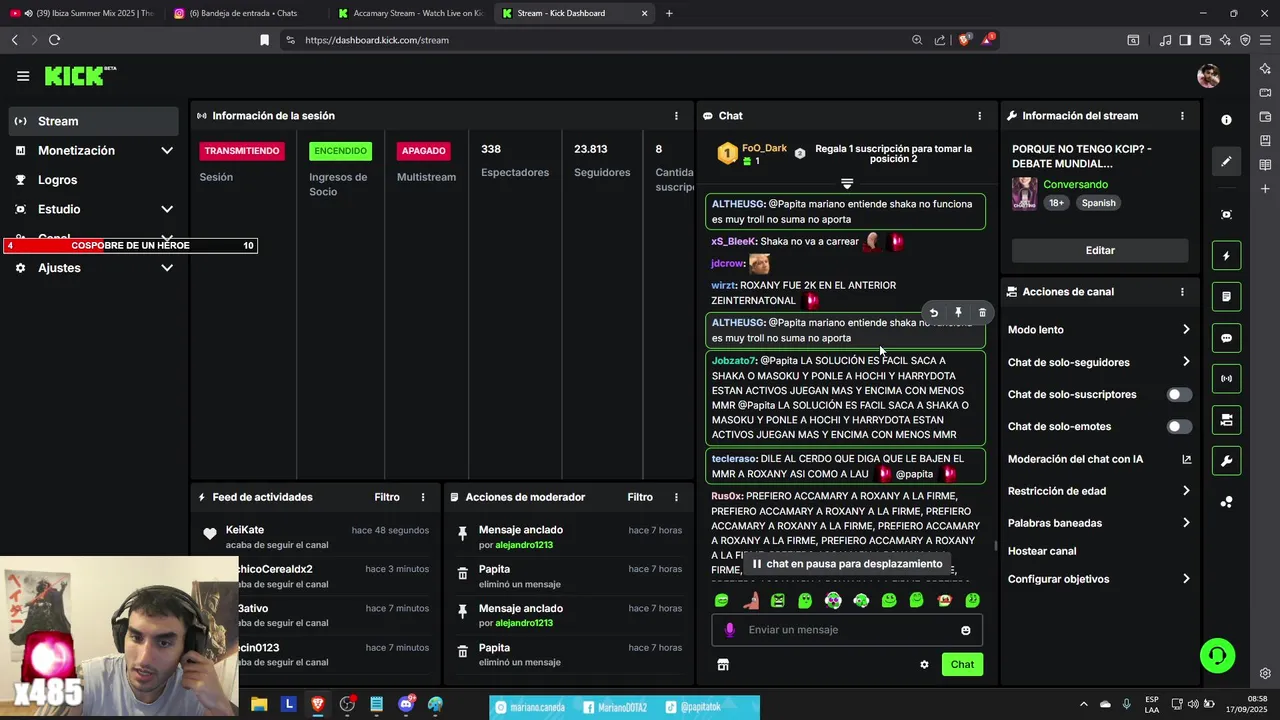The image size is (1280, 720).
Task: Click the browser address bar URL
Action: tap(377, 40)
